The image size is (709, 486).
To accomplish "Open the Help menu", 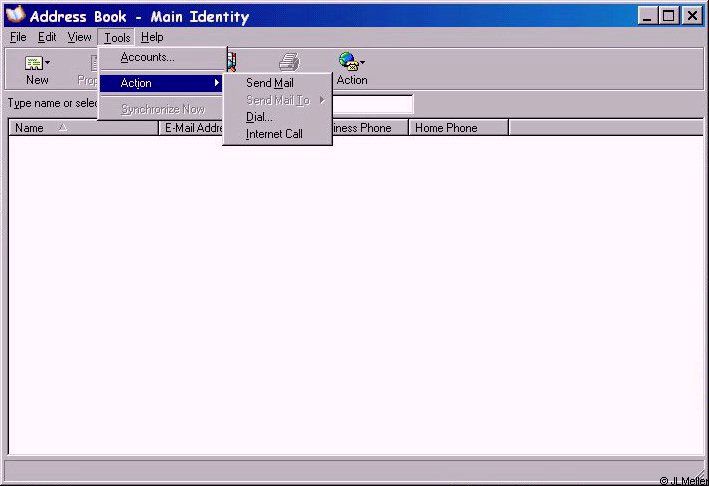I will [x=152, y=37].
